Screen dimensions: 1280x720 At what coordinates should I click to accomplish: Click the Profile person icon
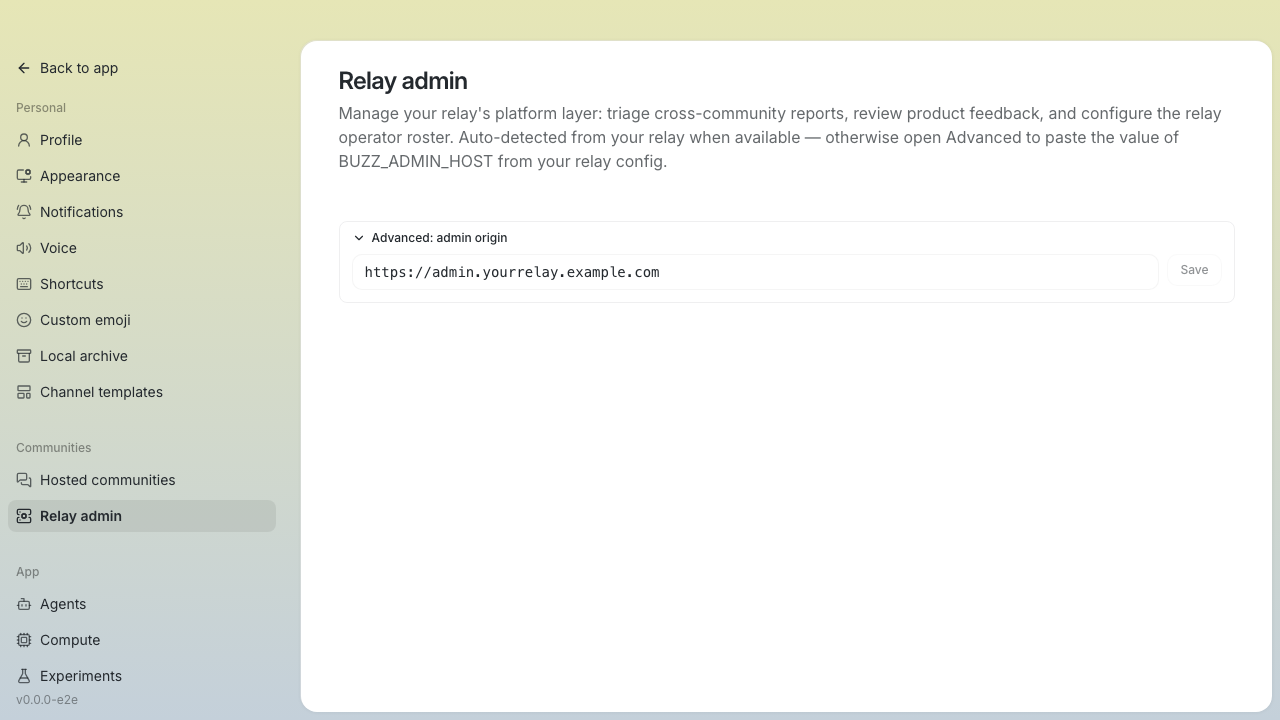click(x=24, y=140)
